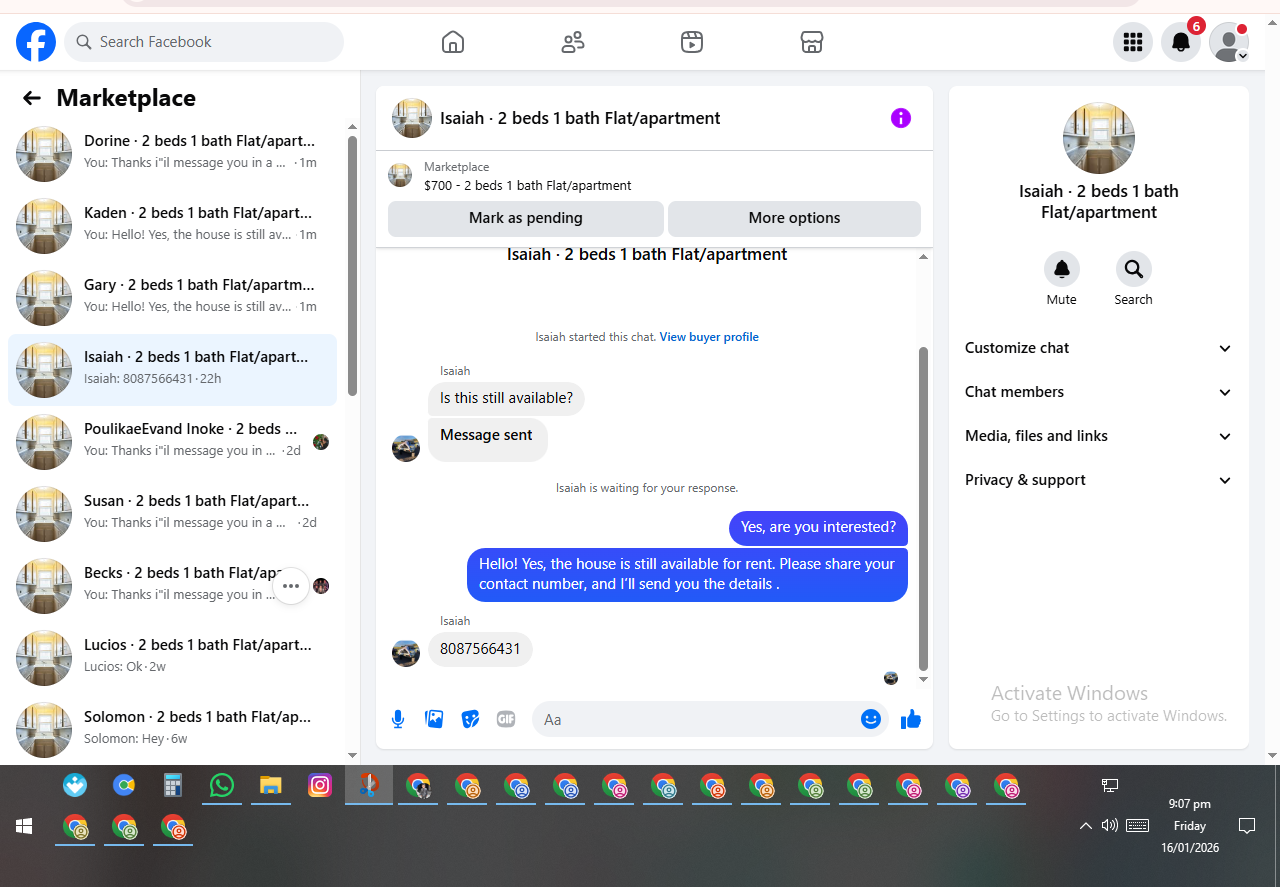Open PoulikaeEvand Inoke's conversation
The height and width of the screenshot is (887, 1280).
pyautogui.click(x=172, y=442)
